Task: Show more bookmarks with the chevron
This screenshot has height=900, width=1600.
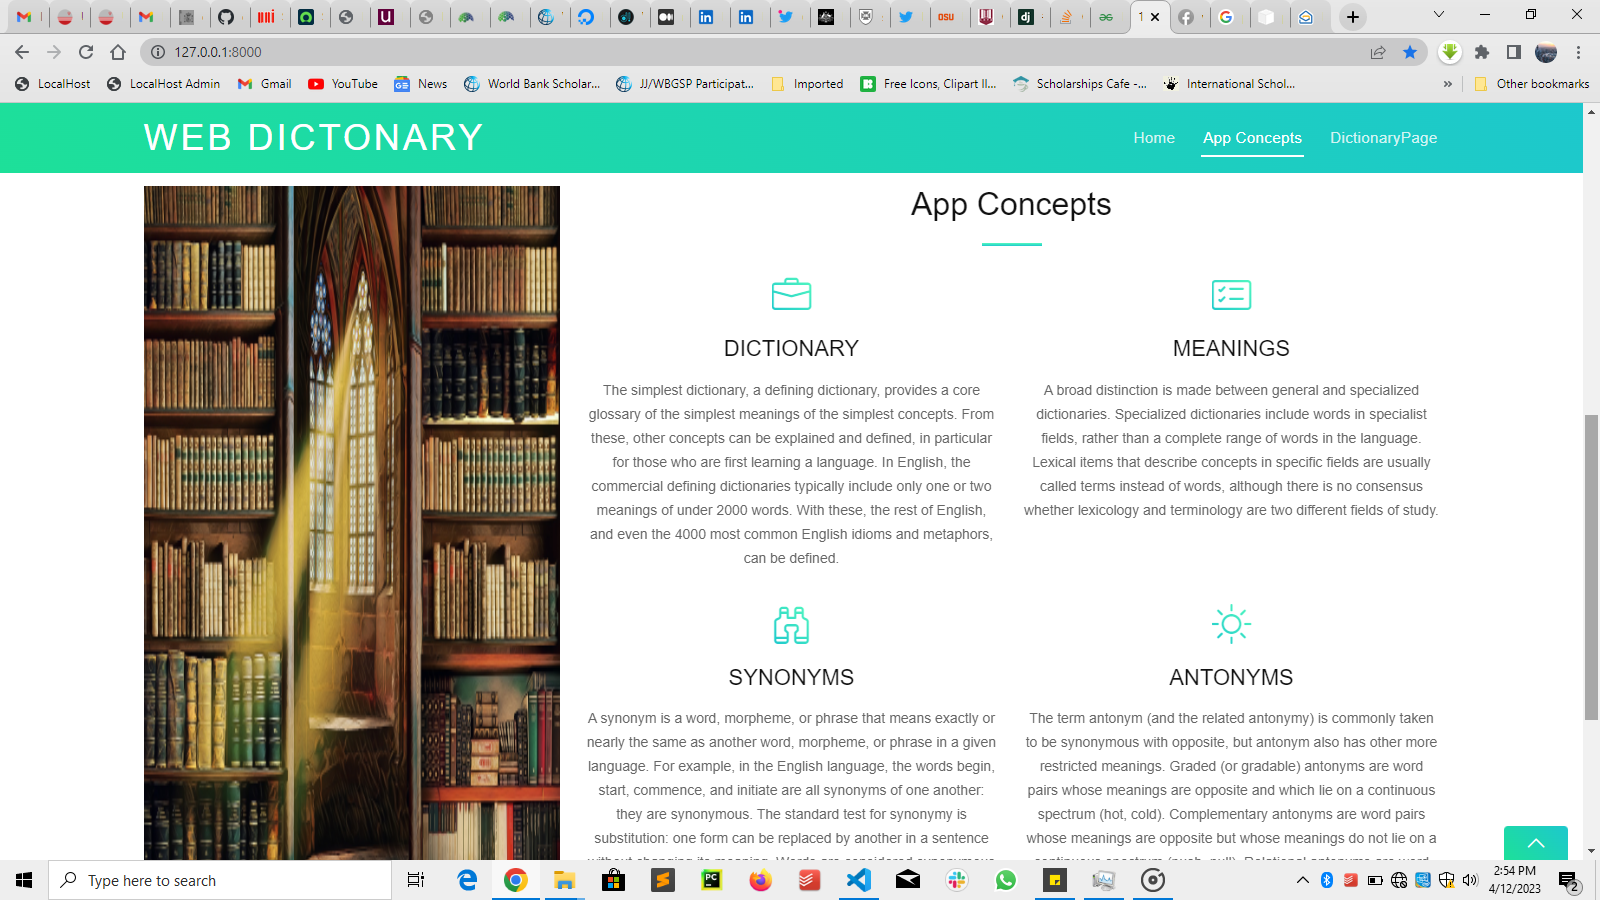Action: tap(1448, 84)
